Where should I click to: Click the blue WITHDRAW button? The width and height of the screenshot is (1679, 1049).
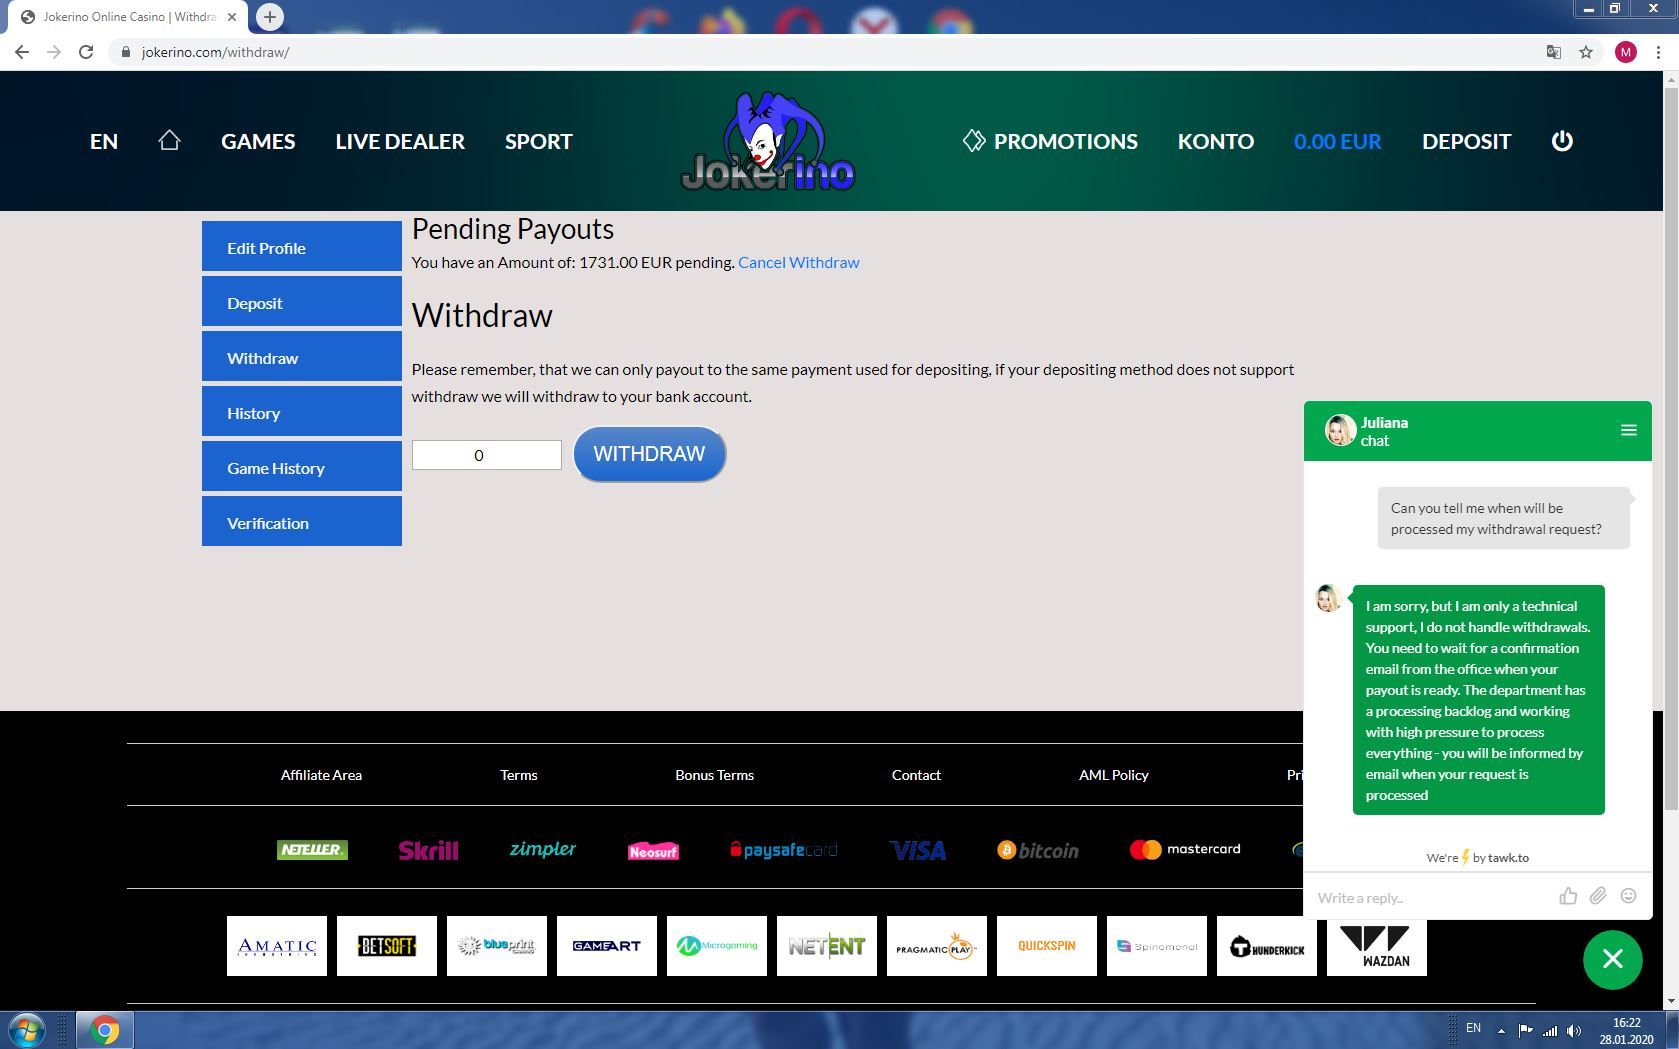click(650, 454)
